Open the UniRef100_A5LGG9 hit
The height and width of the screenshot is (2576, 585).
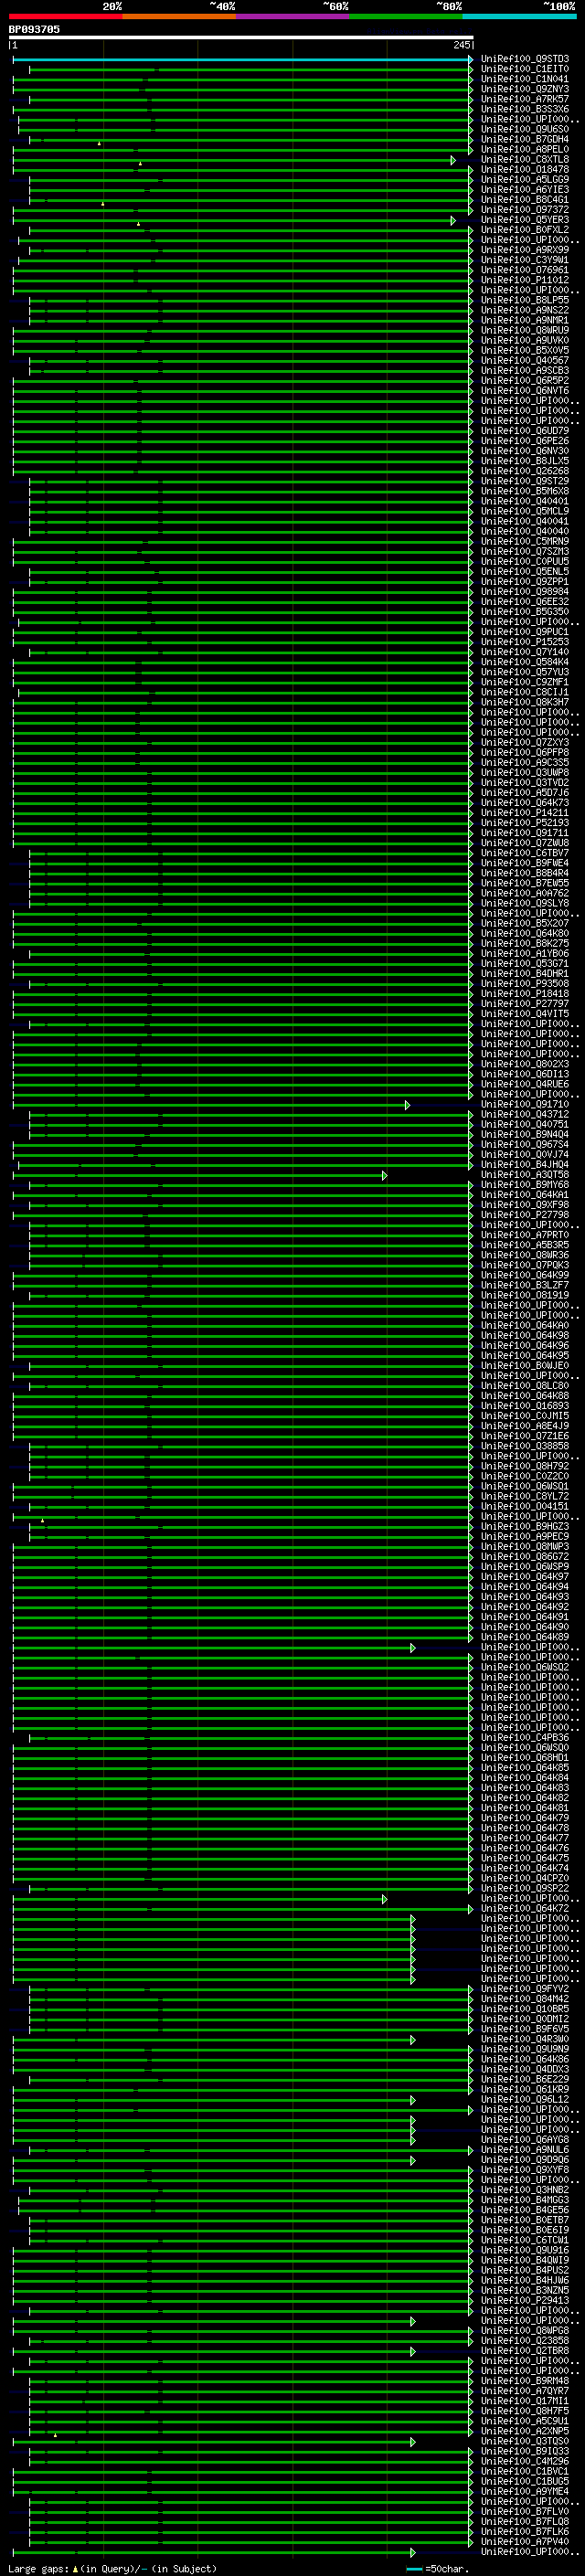[x=525, y=180]
